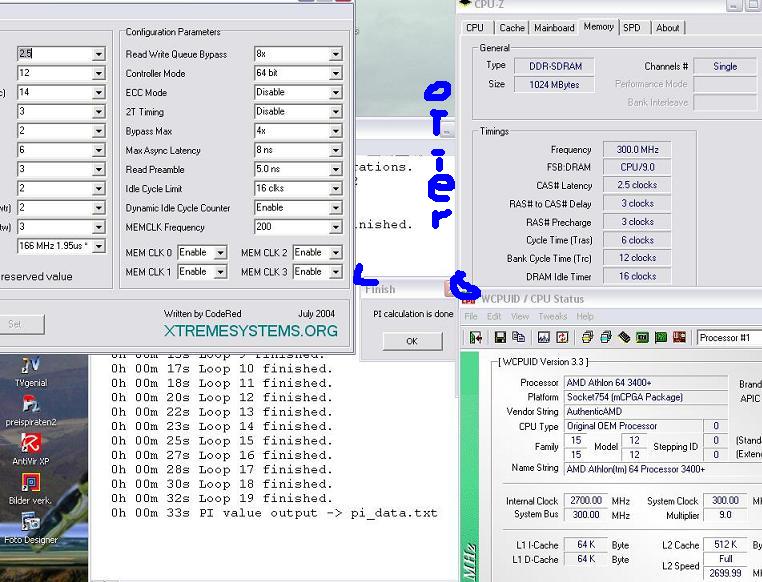Click the Socket754 (mCPGA Package) Platform field
The image size is (762, 582).
[646, 397]
